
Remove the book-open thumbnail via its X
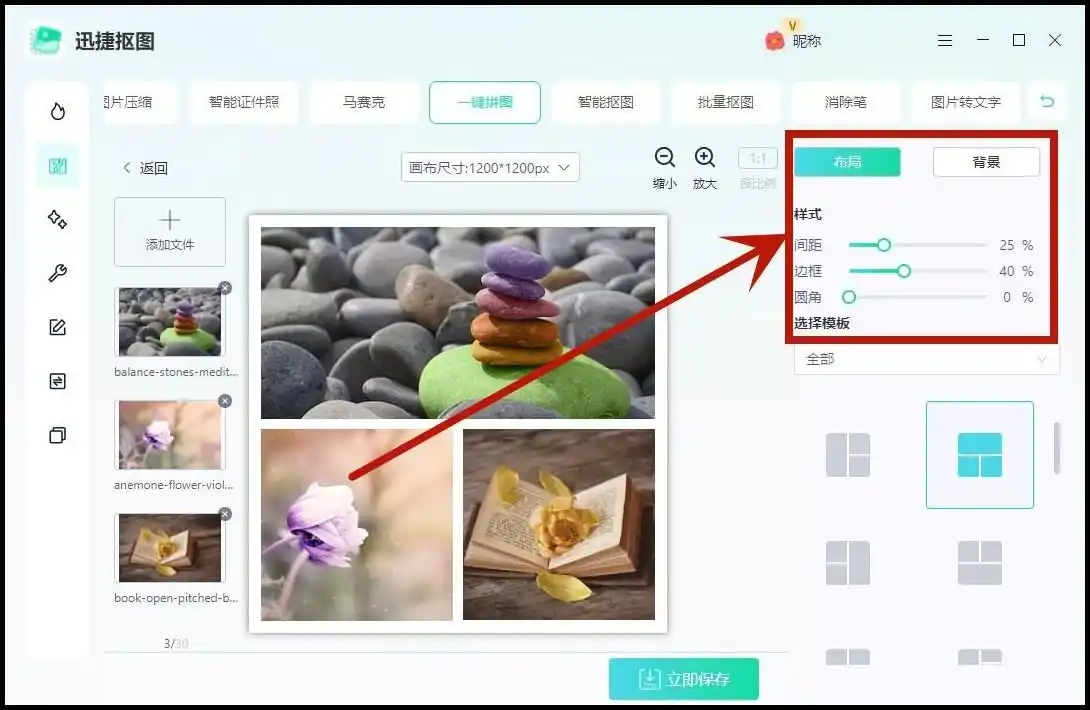[x=224, y=514]
